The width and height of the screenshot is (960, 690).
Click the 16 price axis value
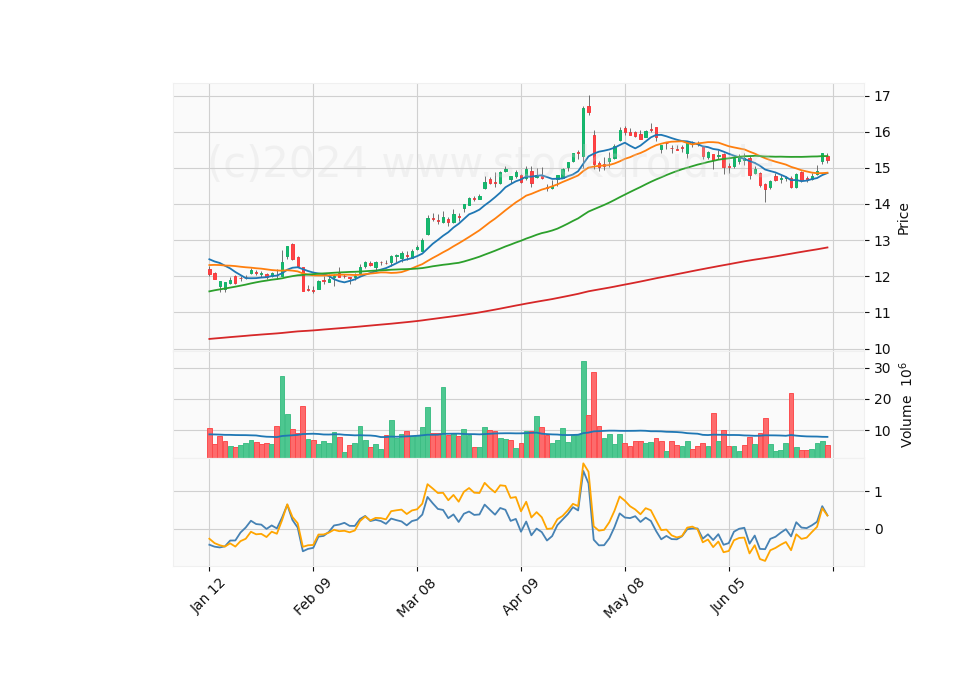(882, 133)
